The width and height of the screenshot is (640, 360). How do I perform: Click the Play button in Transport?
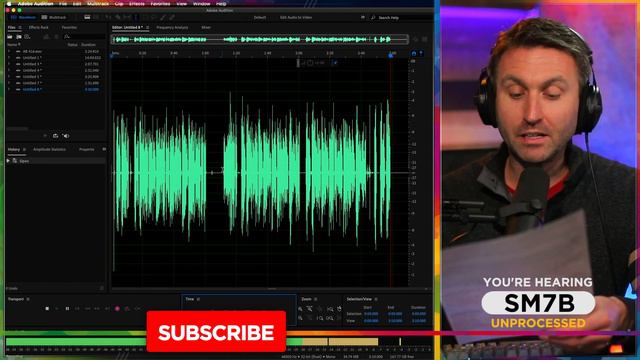click(x=57, y=309)
